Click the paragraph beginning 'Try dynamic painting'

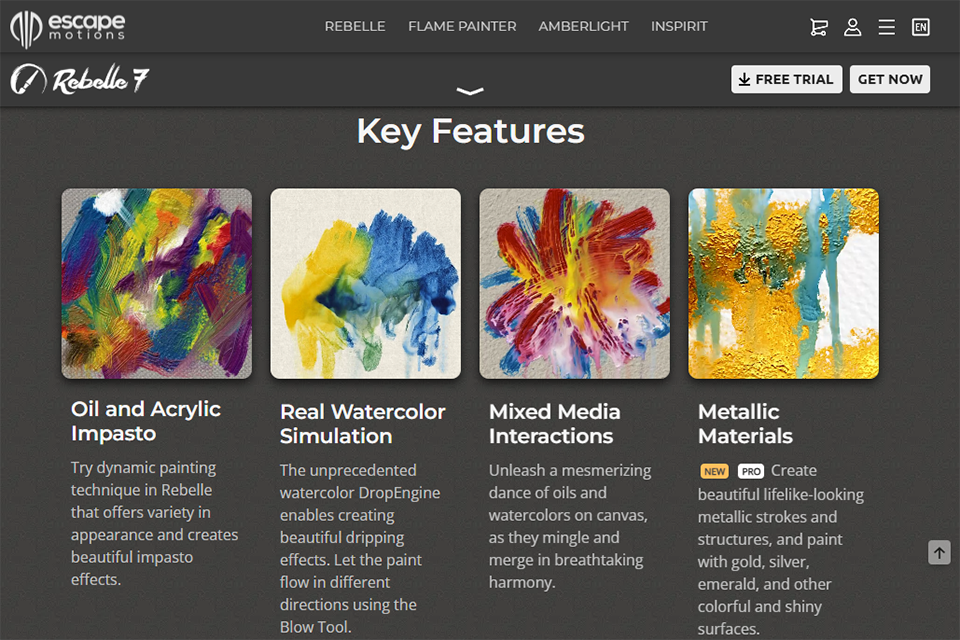coord(154,524)
